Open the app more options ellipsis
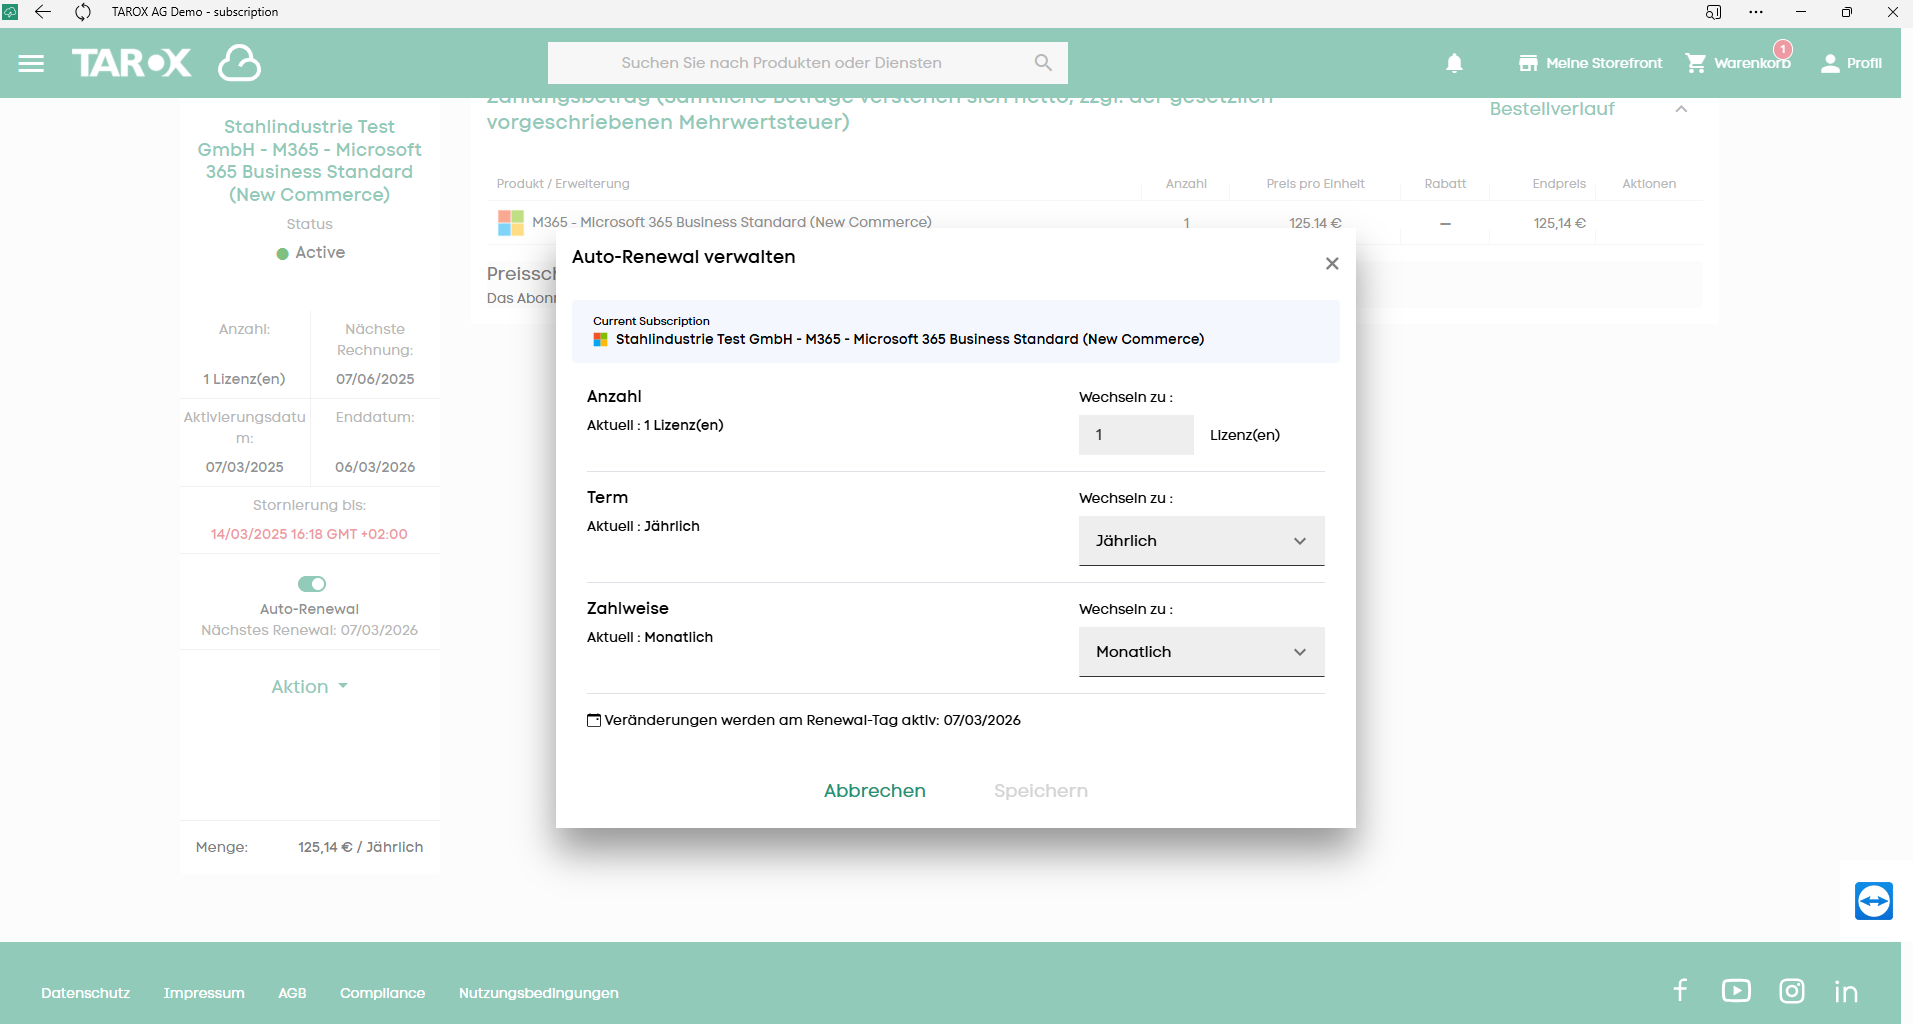This screenshot has width=1913, height=1024. [1756, 12]
